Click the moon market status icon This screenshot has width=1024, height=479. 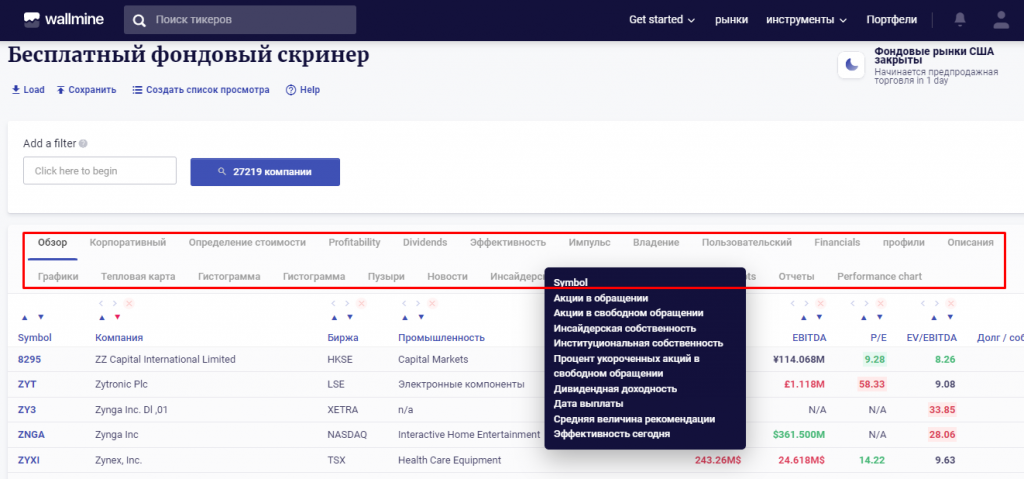click(x=851, y=65)
